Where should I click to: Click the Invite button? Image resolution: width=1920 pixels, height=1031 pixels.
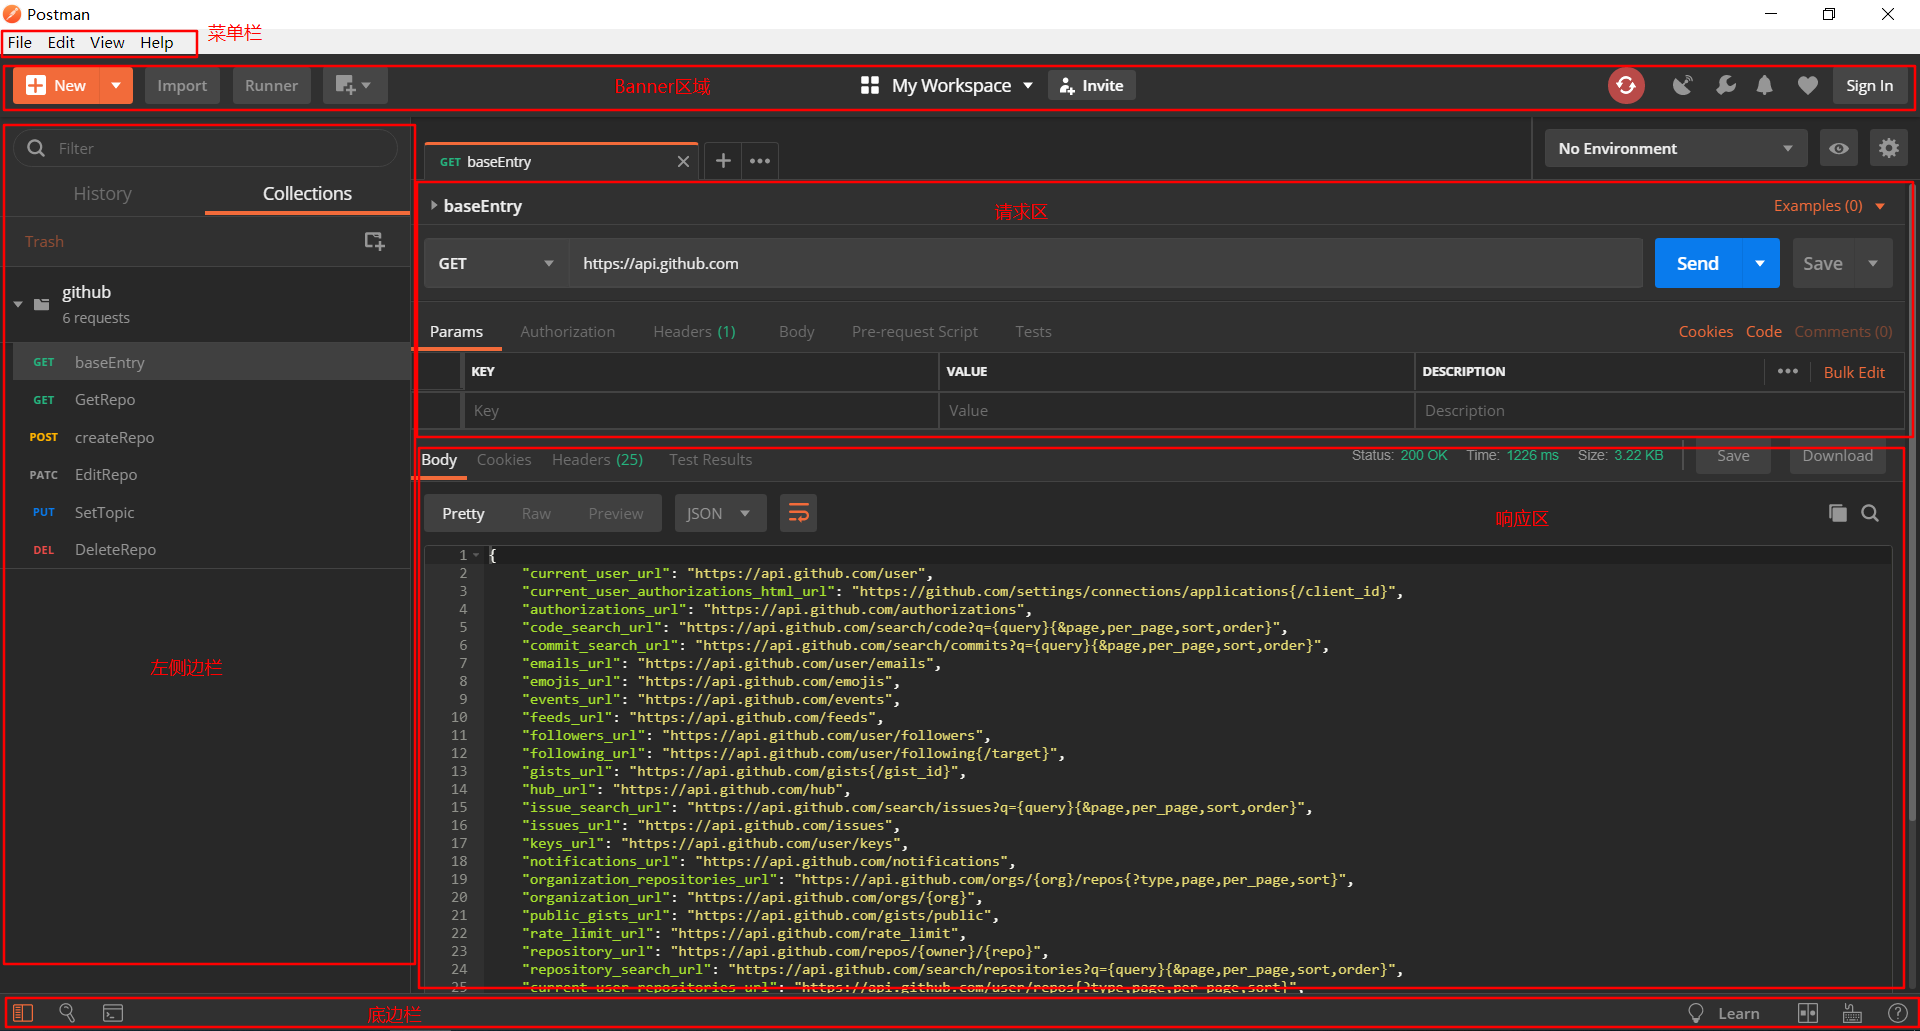pos(1092,86)
